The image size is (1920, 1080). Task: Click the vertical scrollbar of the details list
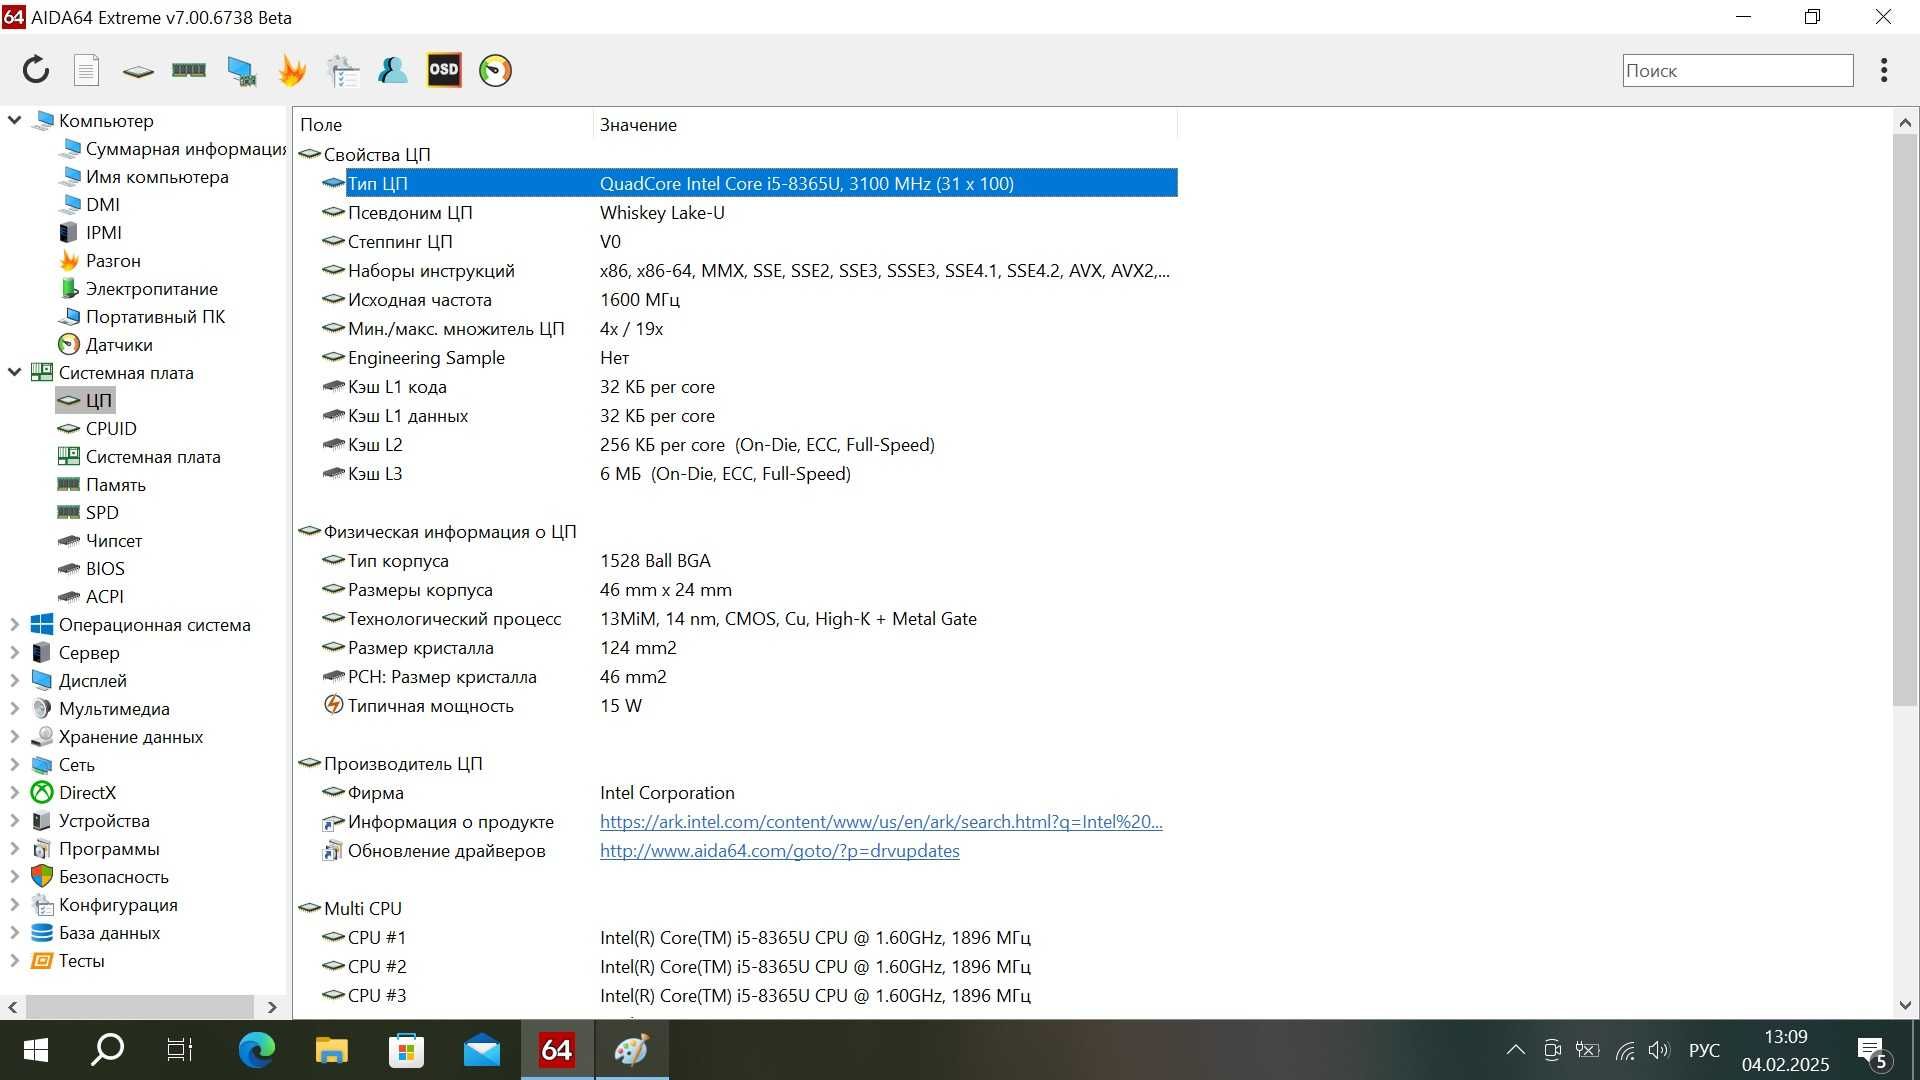point(1904,420)
